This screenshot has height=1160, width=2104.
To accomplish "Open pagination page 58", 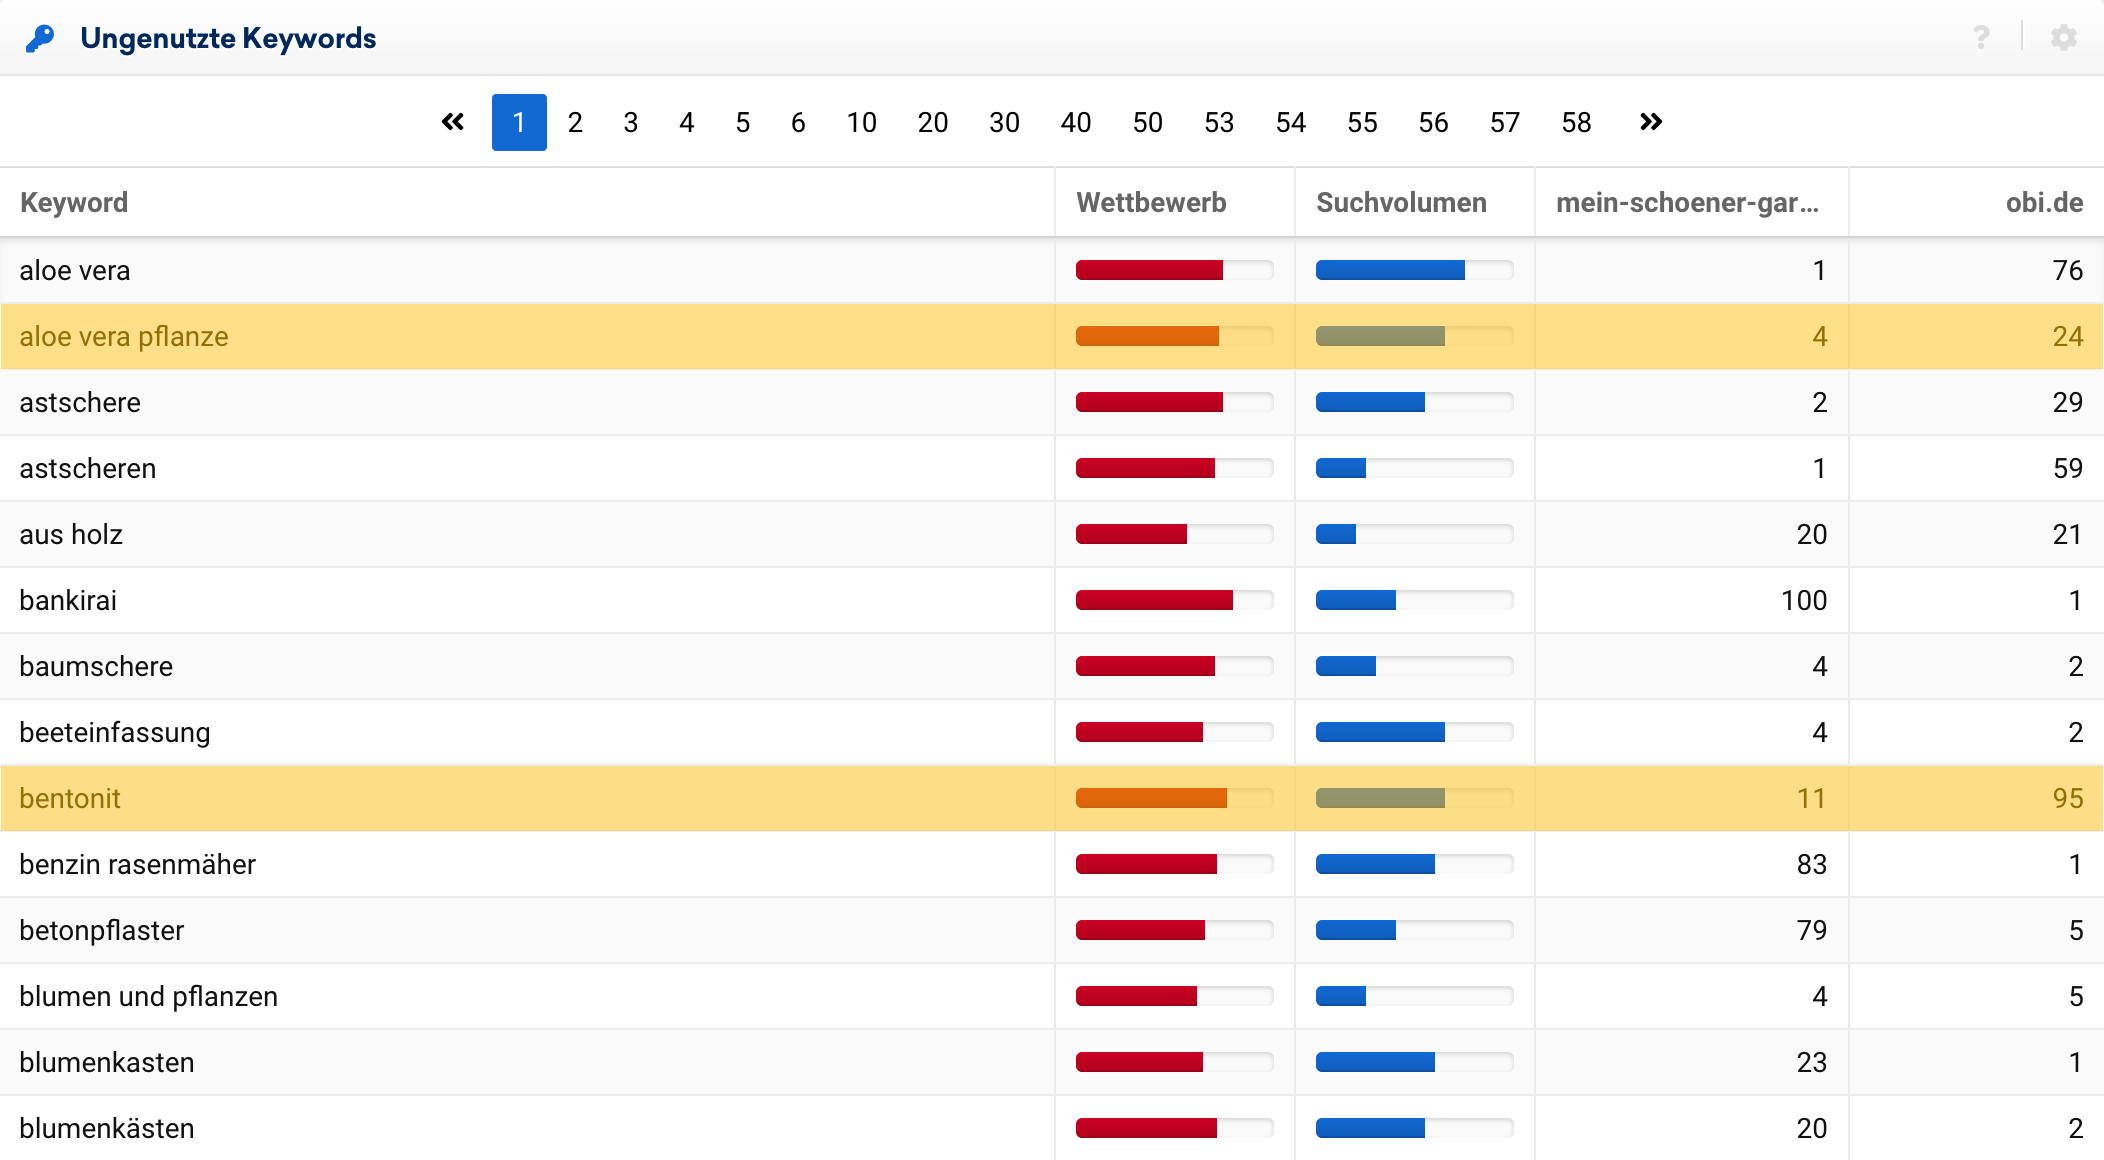I will (x=1576, y=122).
